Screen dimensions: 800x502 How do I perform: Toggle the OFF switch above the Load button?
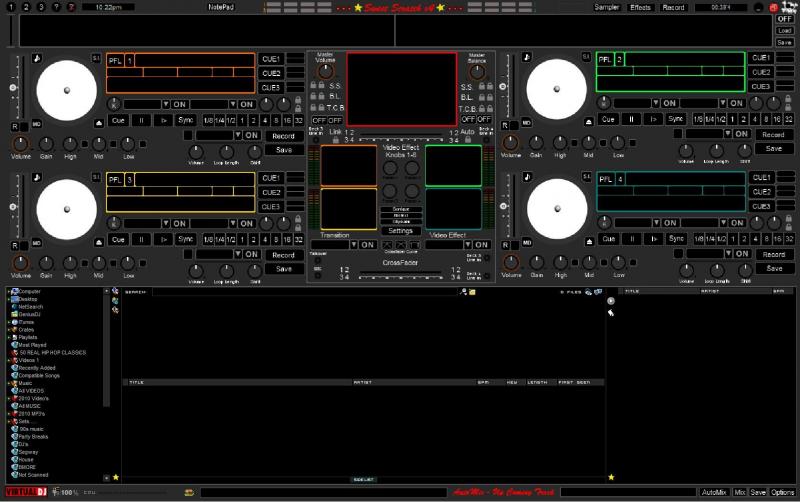tap(784, 19)
